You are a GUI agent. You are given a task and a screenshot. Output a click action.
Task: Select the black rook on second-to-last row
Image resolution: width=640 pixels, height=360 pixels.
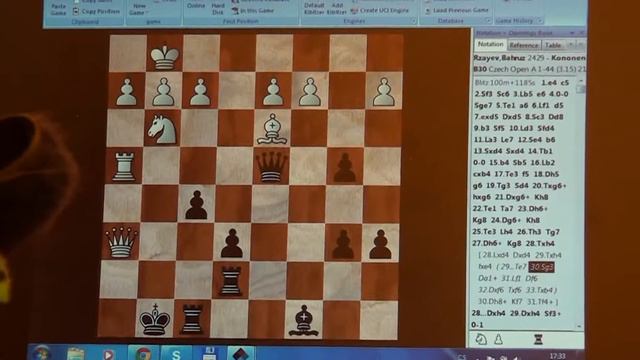click(x=231, y=281)
